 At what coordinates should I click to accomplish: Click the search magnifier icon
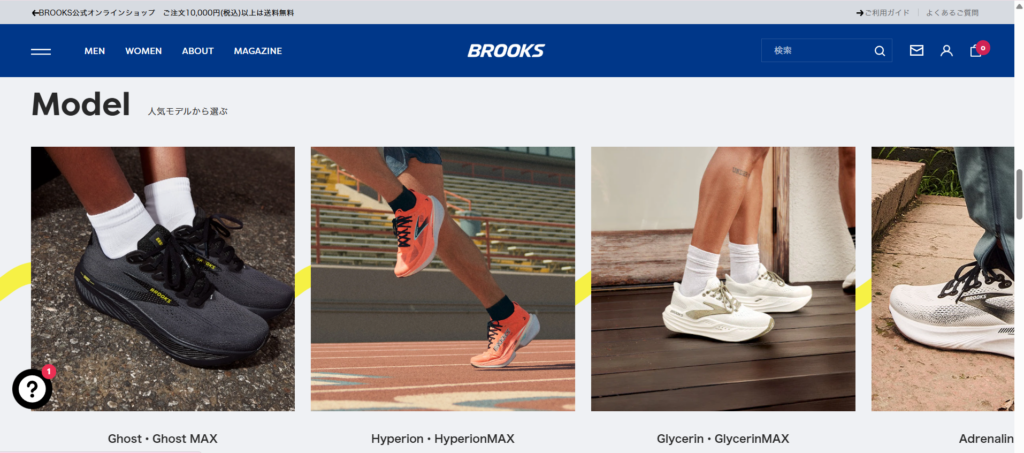pyautogui.click(x=880, y=51)
